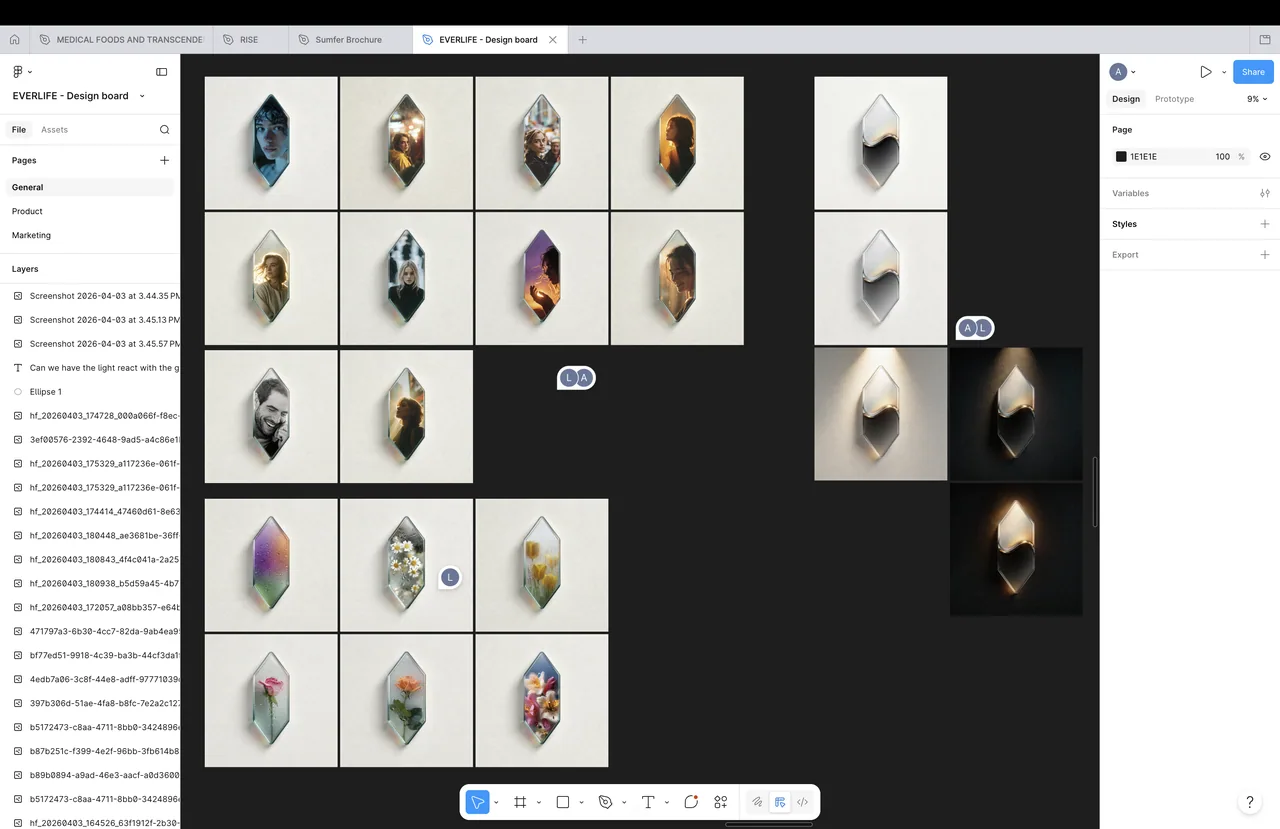This screenshot has height=829, width=1280.
Task: Switch to Design mode in the toolbar
Action: pyautogui.click(x=780, y=802)
